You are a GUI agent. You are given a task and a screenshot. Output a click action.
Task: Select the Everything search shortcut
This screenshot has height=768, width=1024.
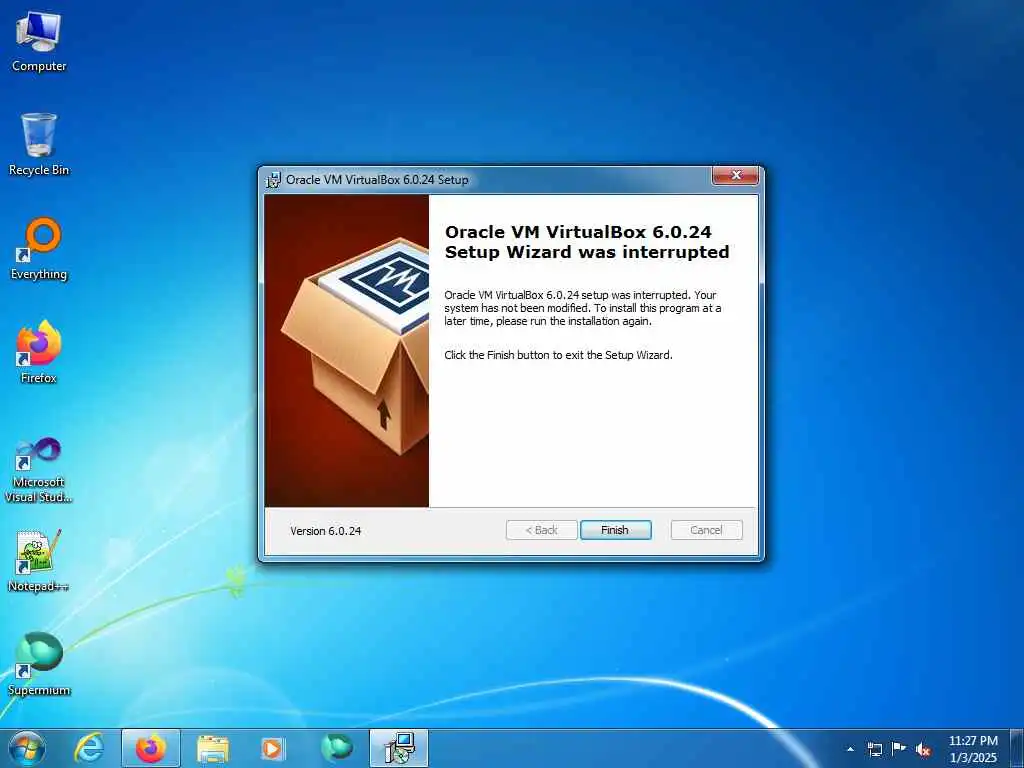[x=39, y=249]
